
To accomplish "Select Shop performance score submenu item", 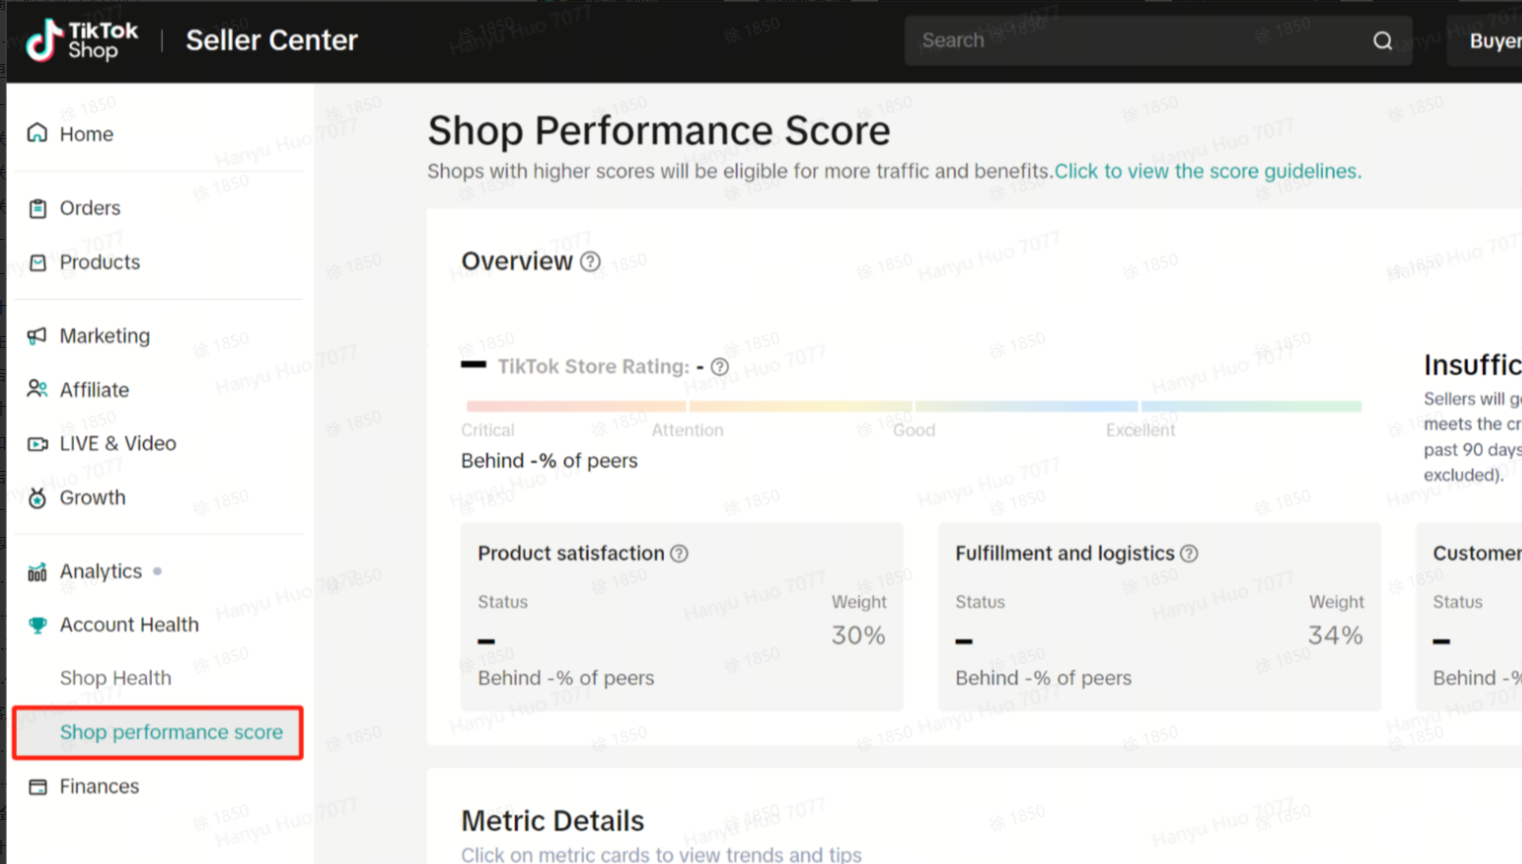I will pos(158,732).
